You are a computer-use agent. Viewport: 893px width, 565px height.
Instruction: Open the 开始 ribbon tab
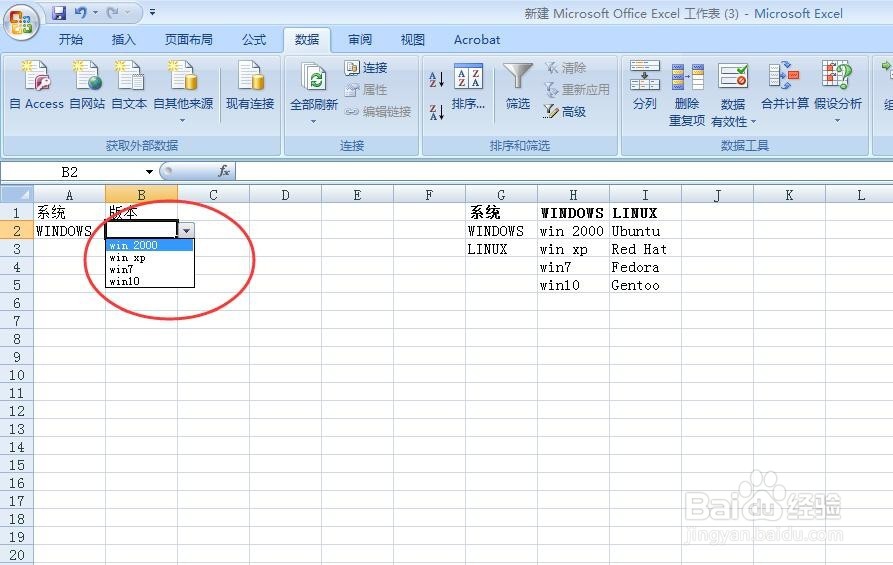click(71, 40)
